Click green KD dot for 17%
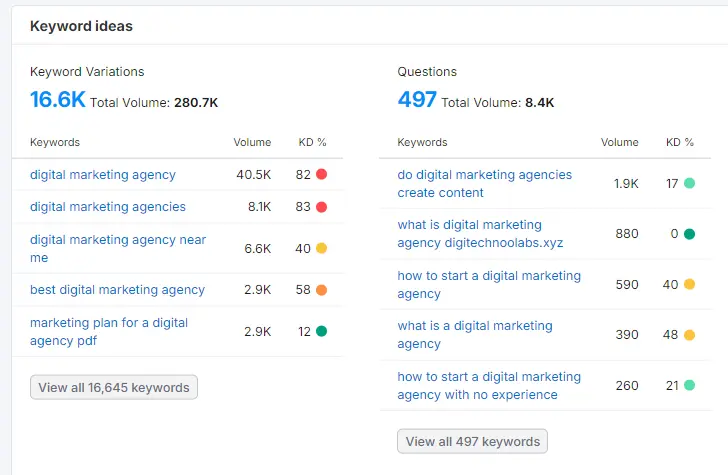This screenshot has height=475, width=728. pyautogui.click(x=689, y=183)
